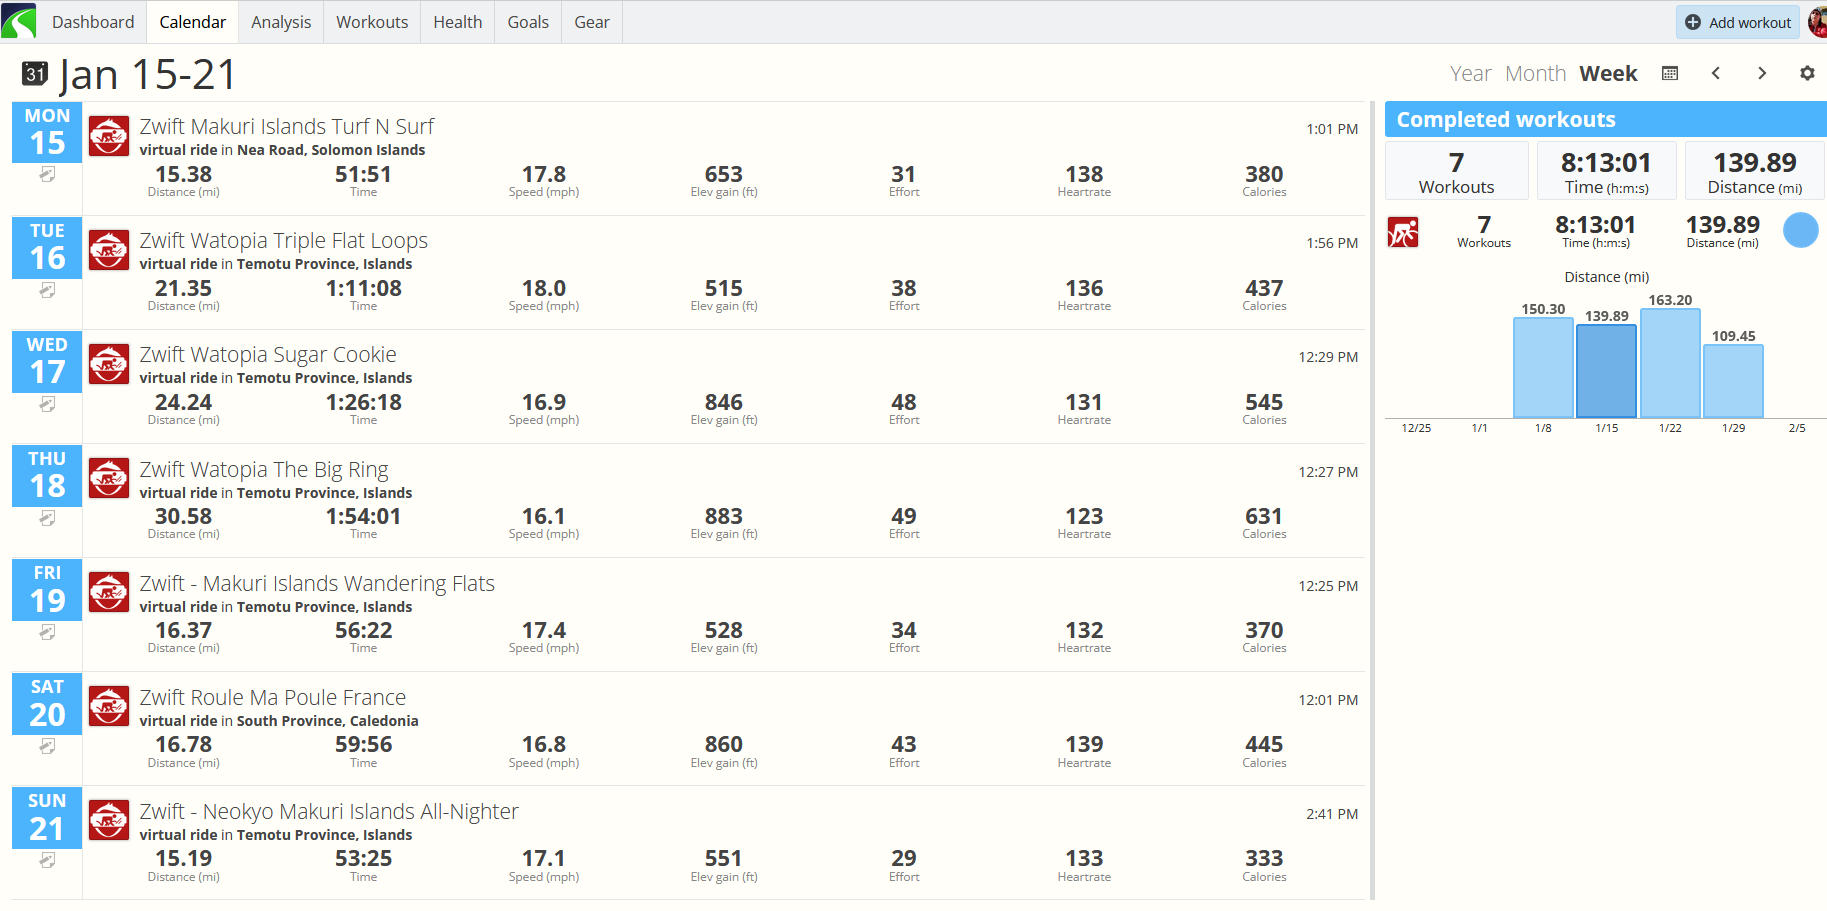The width and height of the screenshot is (1827, 911).
Task: Go to the next week arrow
Action: pos(1762,73)
